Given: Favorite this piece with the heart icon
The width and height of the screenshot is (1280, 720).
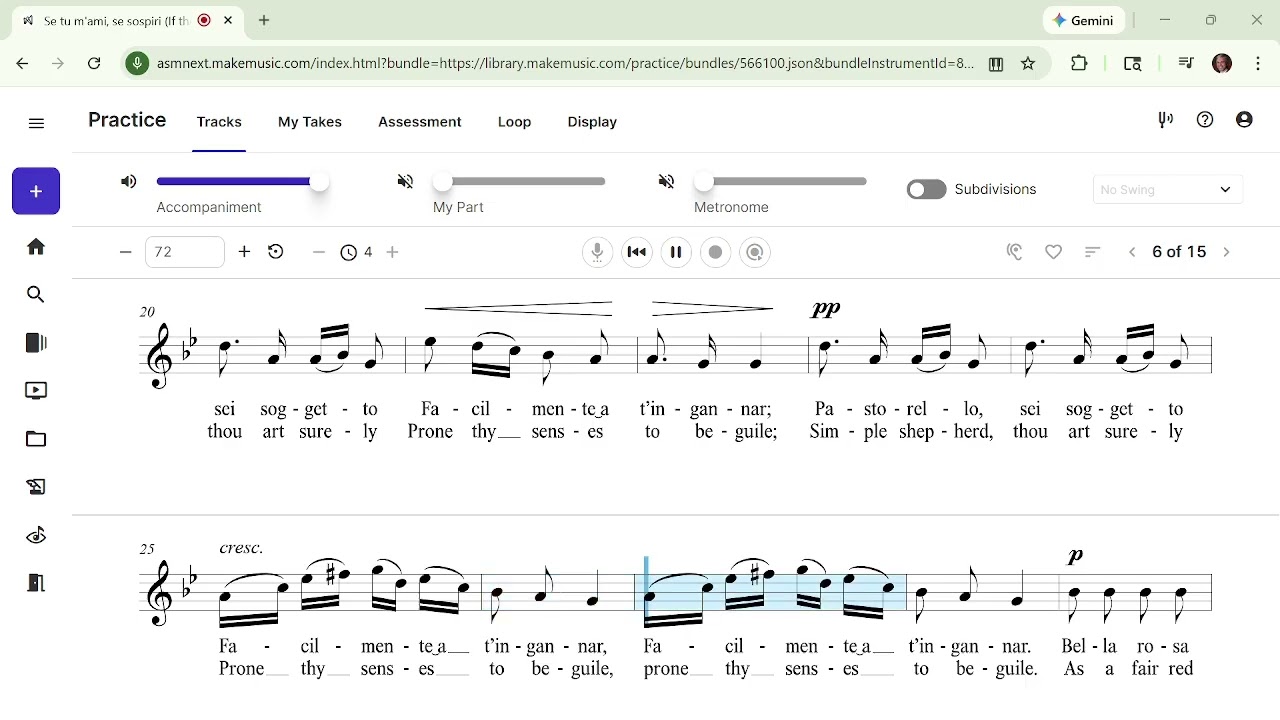Looking at the screenshot, I should (x=1054, y=253).
